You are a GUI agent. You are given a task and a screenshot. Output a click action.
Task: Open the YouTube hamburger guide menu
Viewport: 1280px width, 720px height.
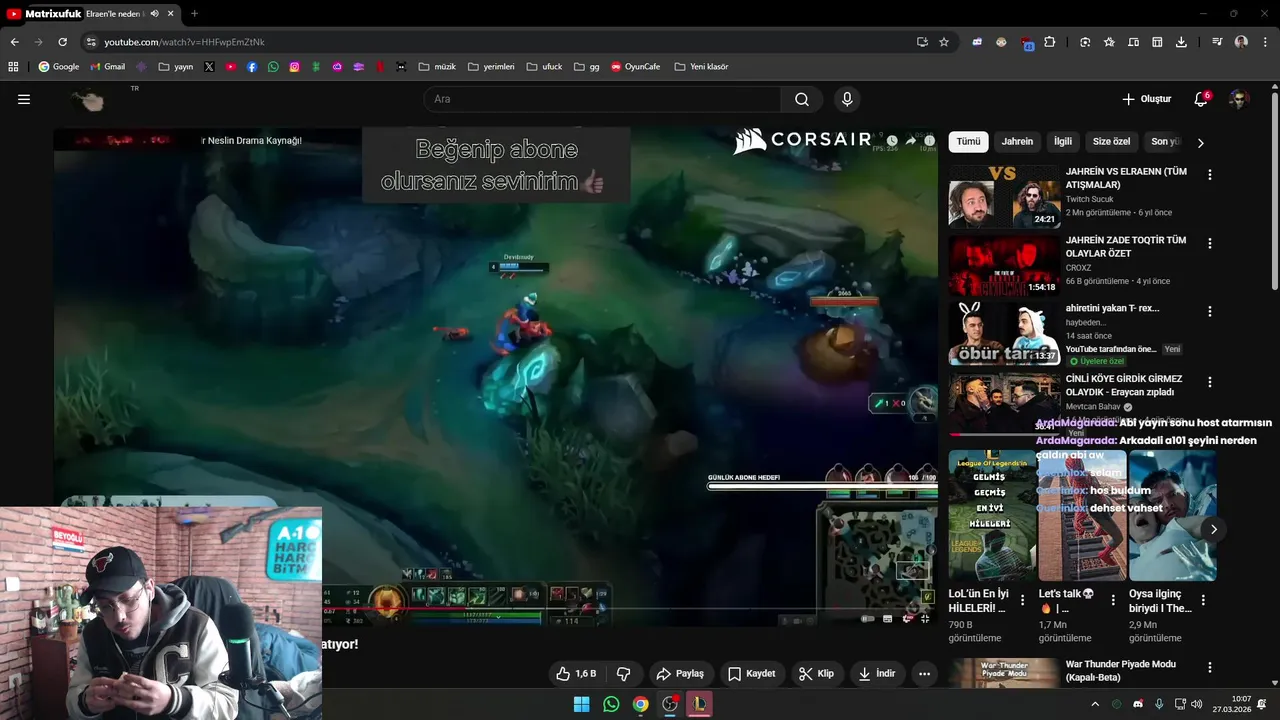click(x=24, y=99)
